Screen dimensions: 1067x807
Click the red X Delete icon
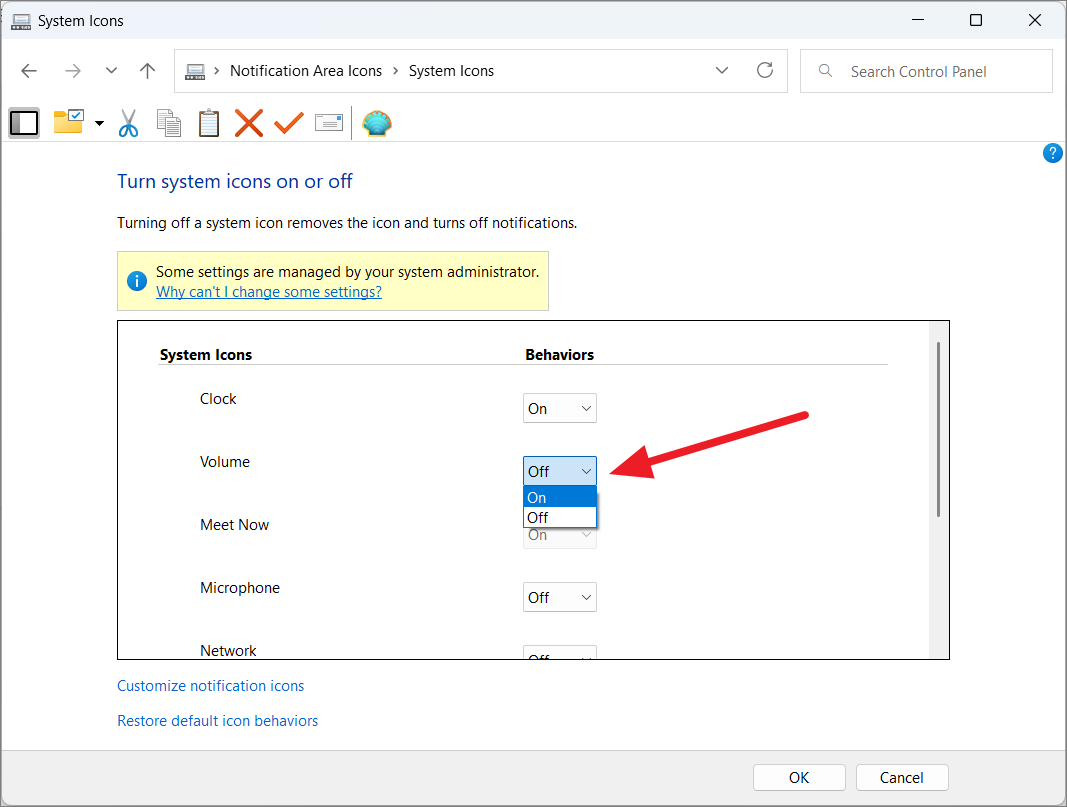pos(248,123)
